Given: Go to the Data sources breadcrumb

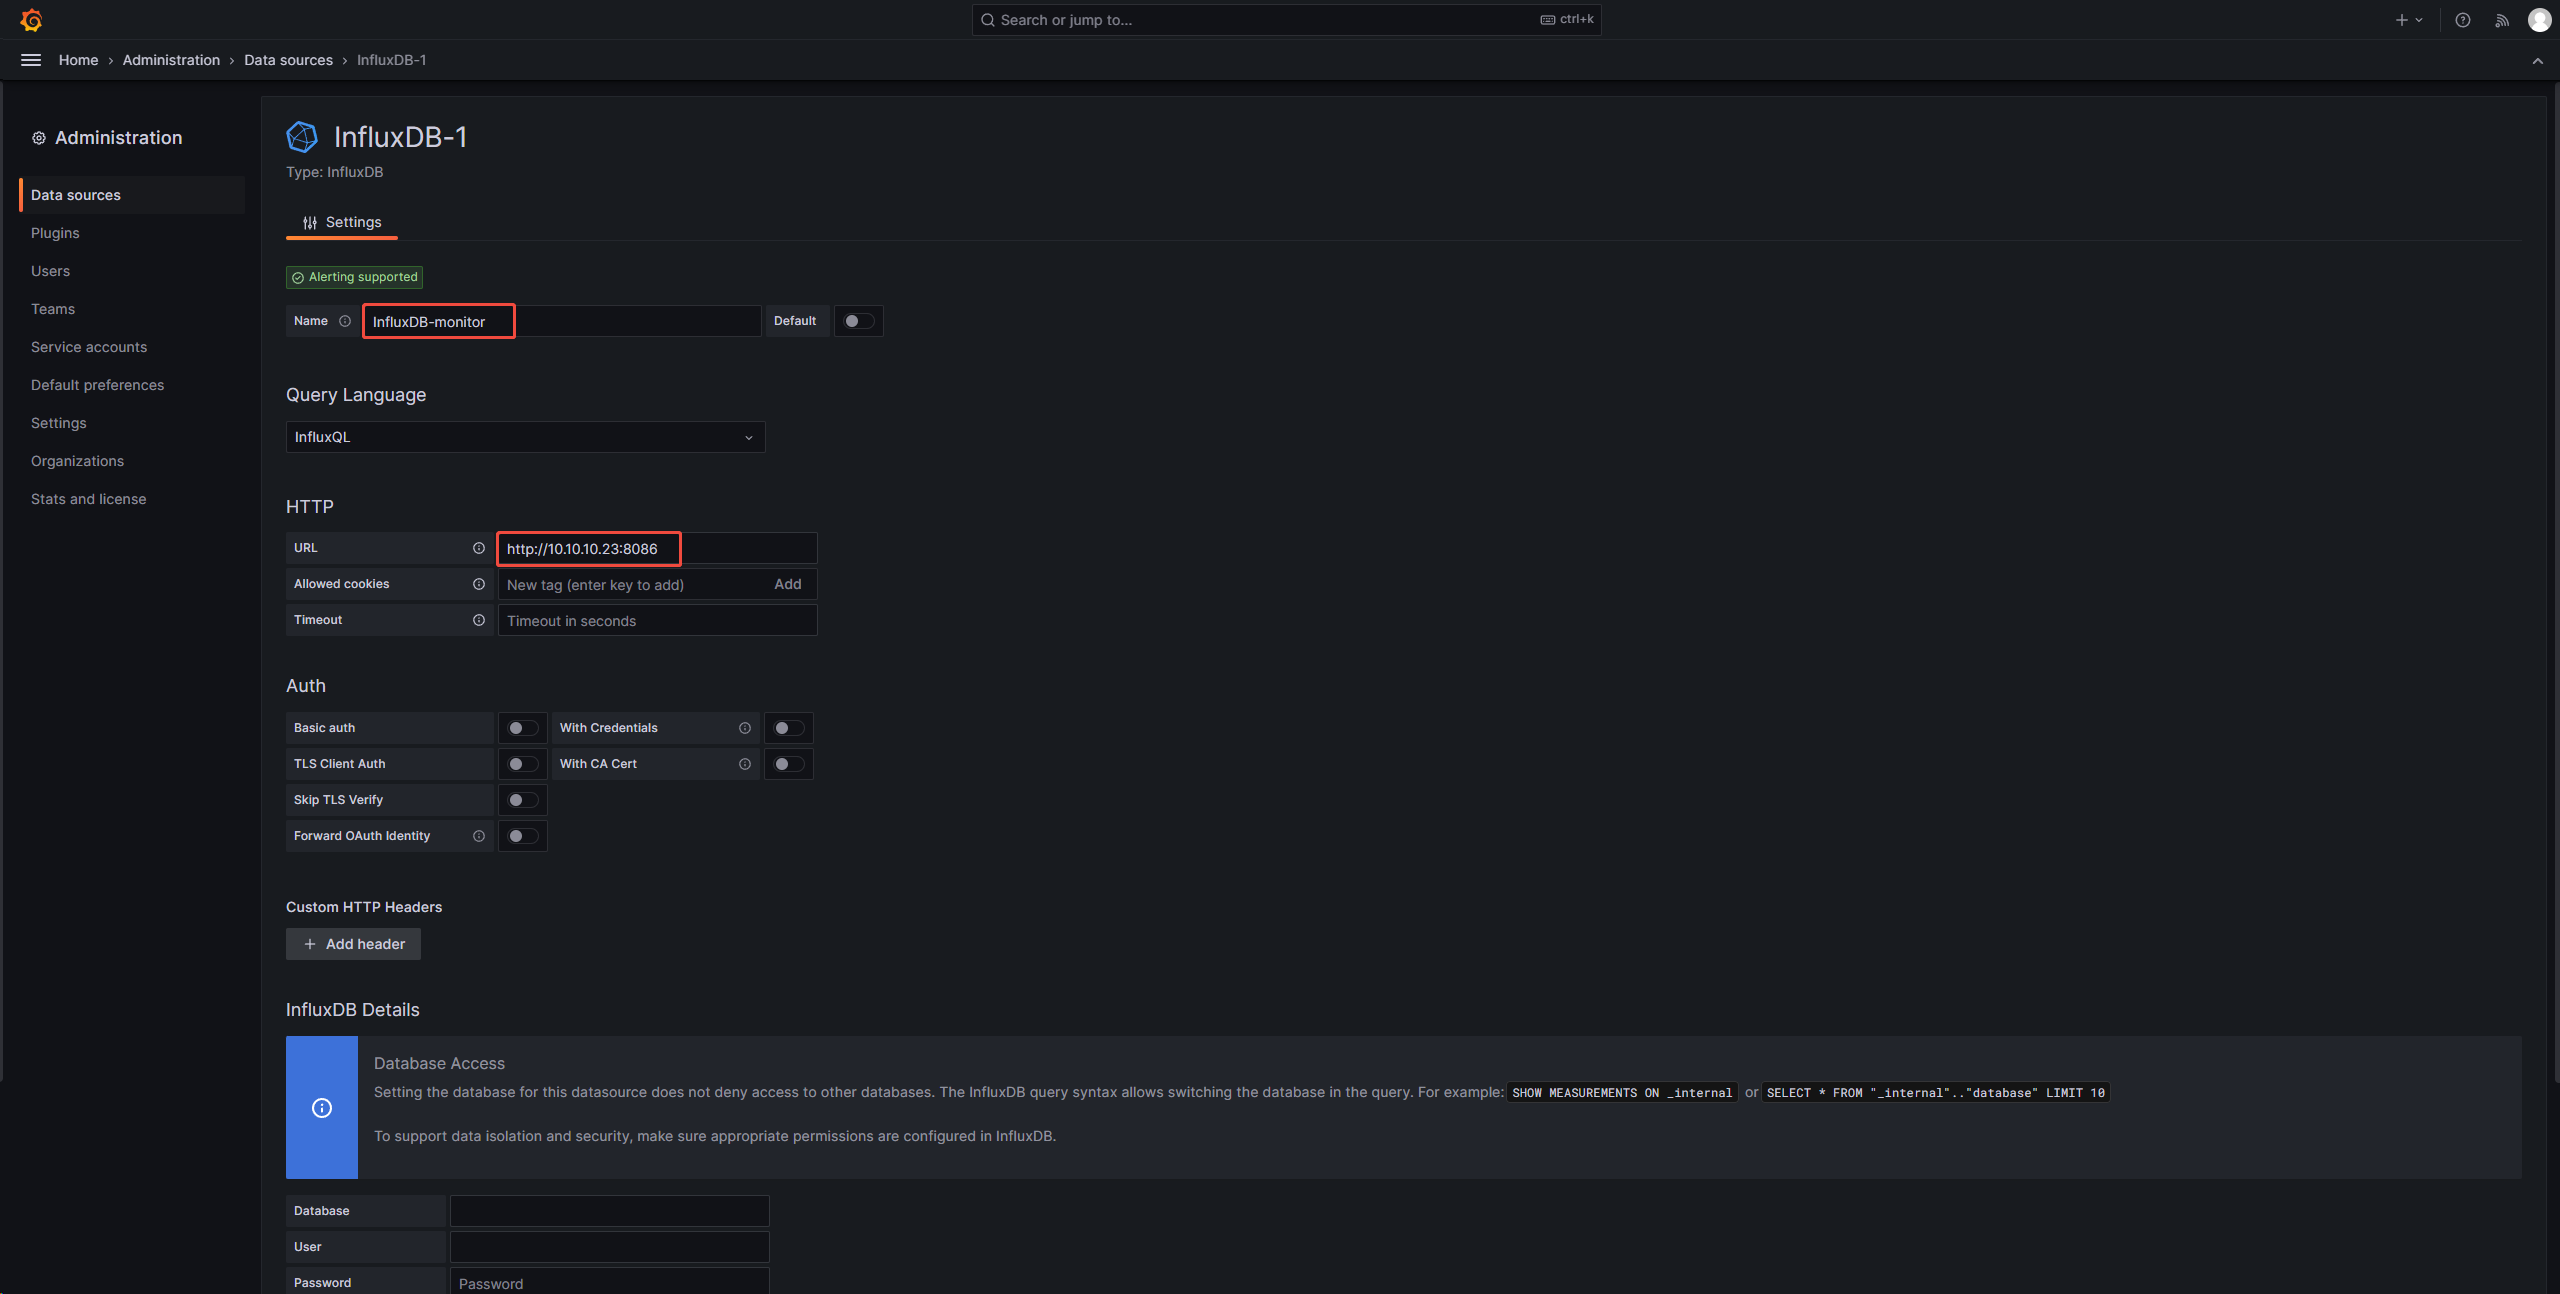Looking at the screenshot, I should pyautogui.click(x=288, y=60).
